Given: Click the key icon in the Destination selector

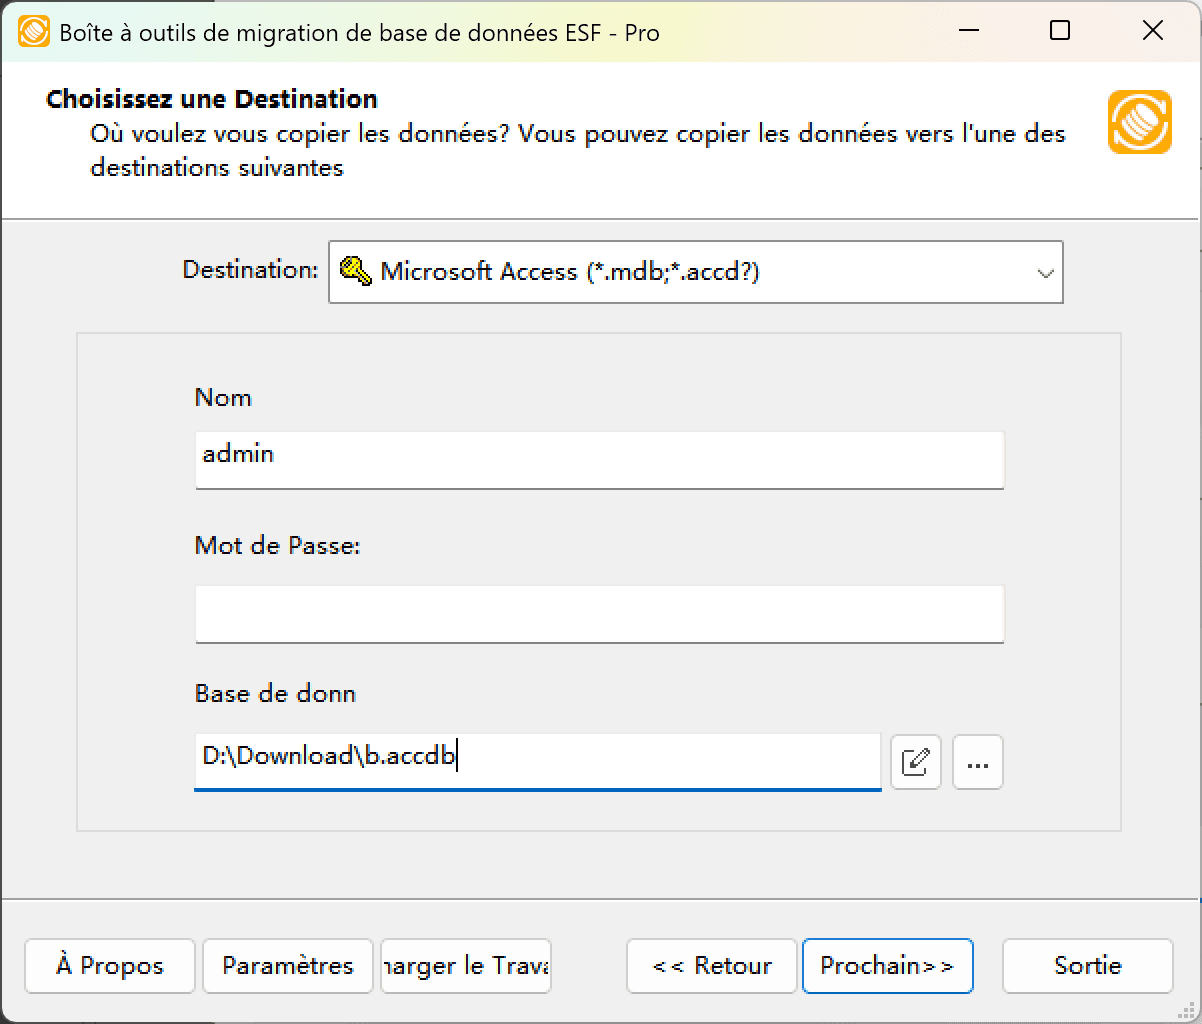Looking at the screenshot, I should click(352, 271).
